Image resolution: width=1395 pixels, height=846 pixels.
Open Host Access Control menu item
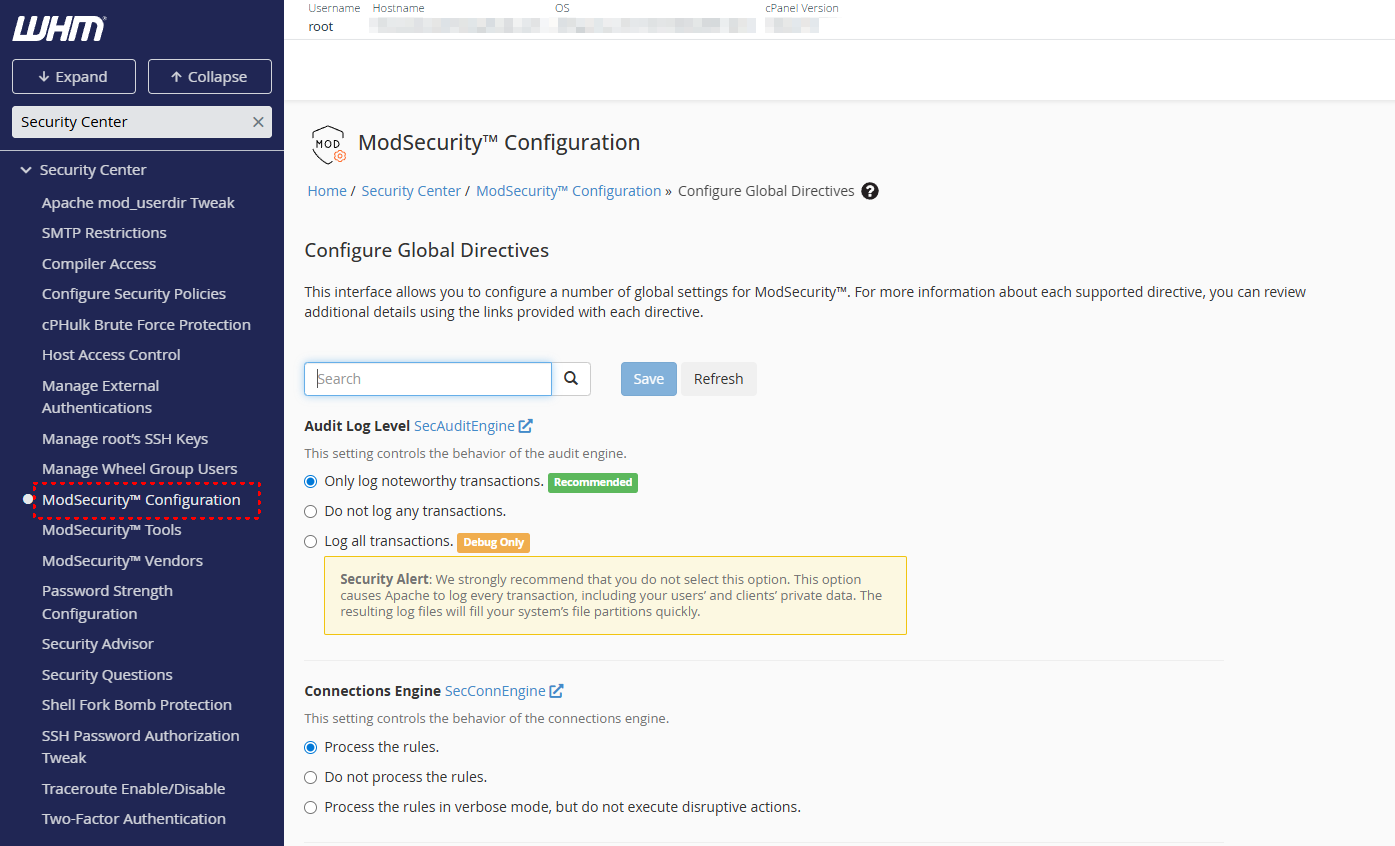[111, 355]
